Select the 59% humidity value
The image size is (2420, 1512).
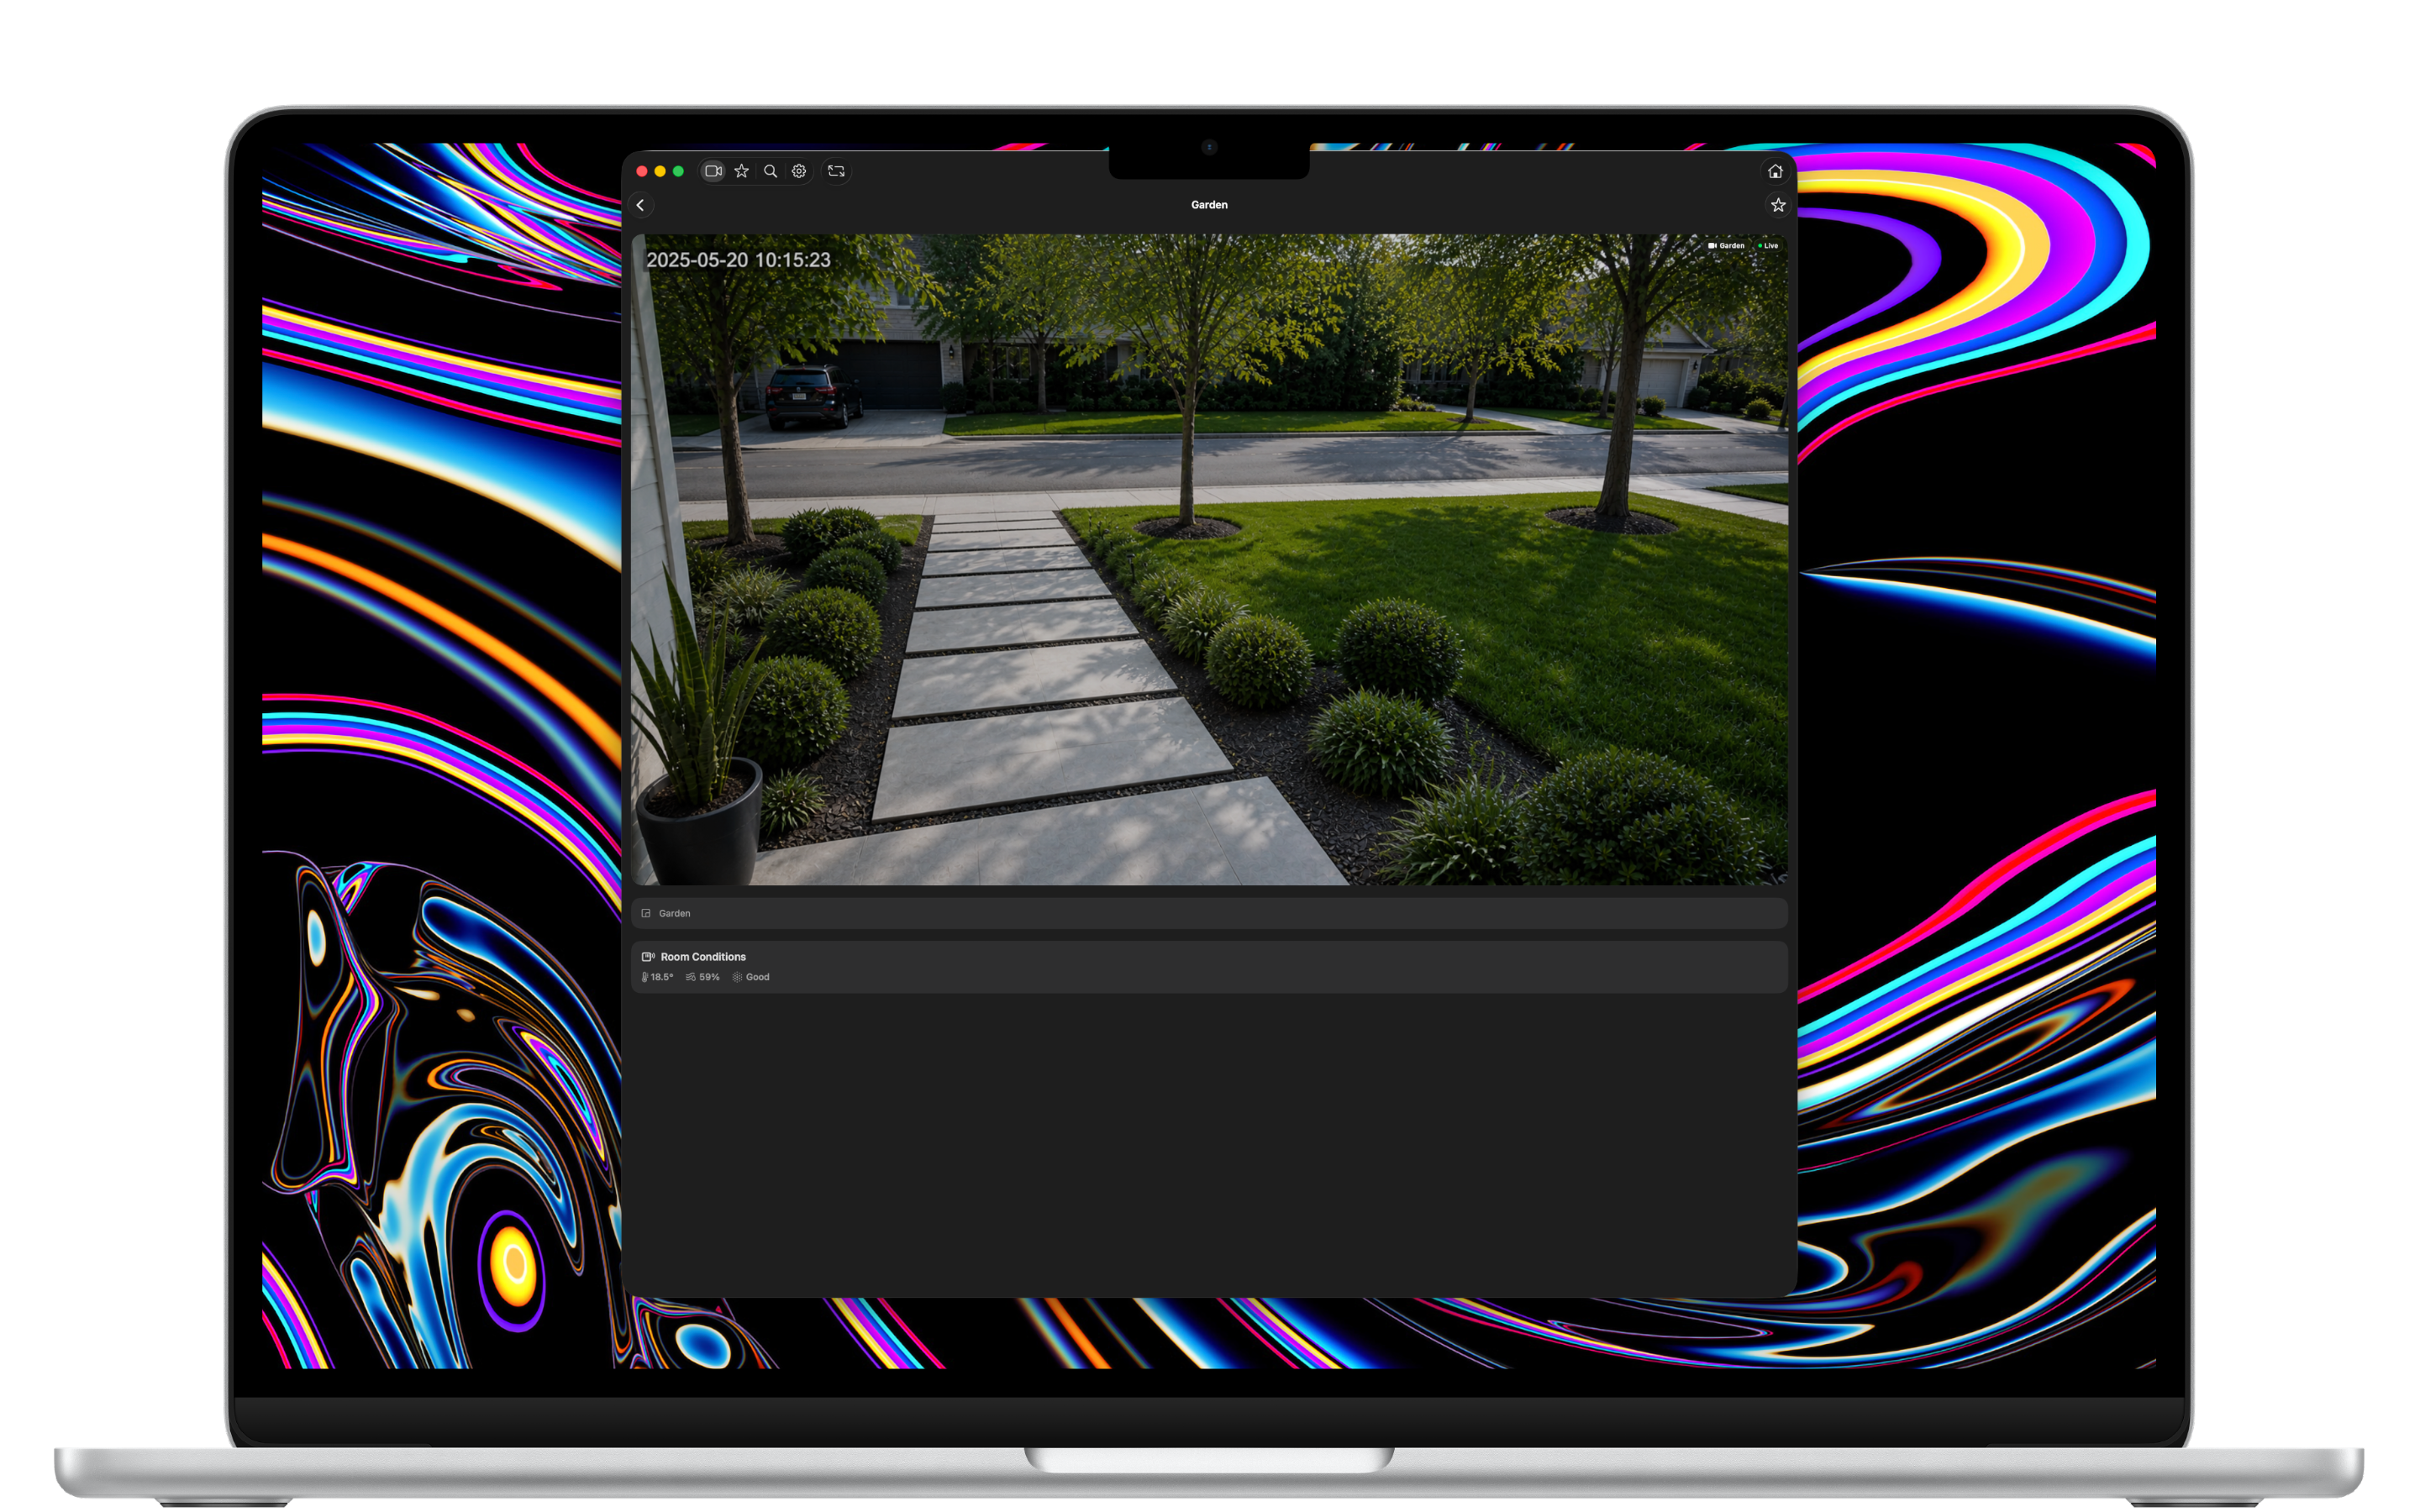tap(709, 977)
